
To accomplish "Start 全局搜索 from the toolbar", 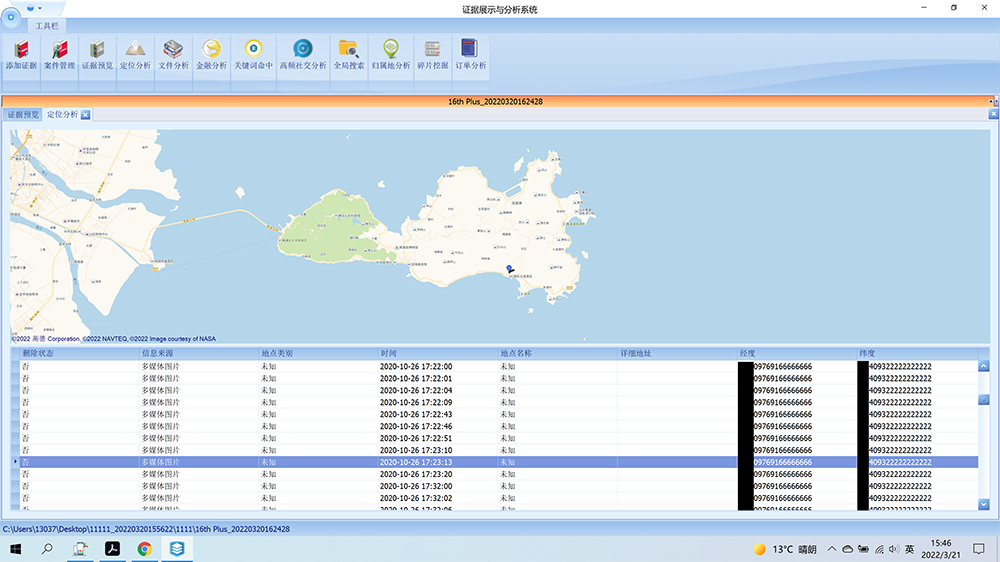I will point(349,55).
